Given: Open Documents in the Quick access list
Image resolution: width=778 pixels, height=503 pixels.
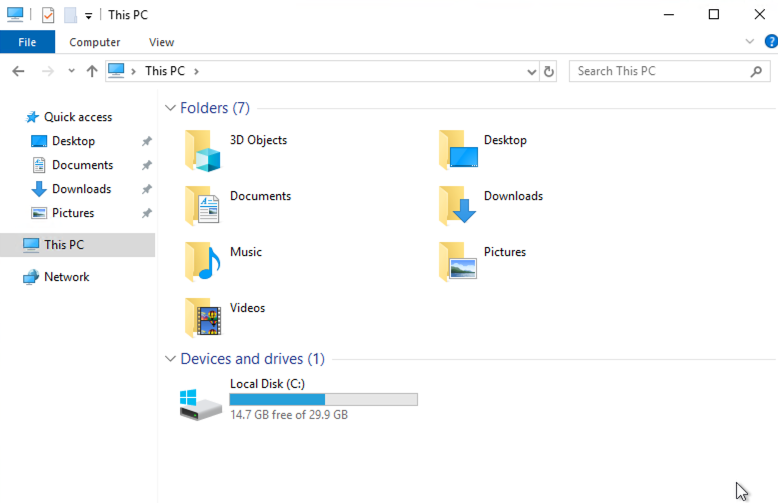Looking at the screenshot, I should coord(83,165).
